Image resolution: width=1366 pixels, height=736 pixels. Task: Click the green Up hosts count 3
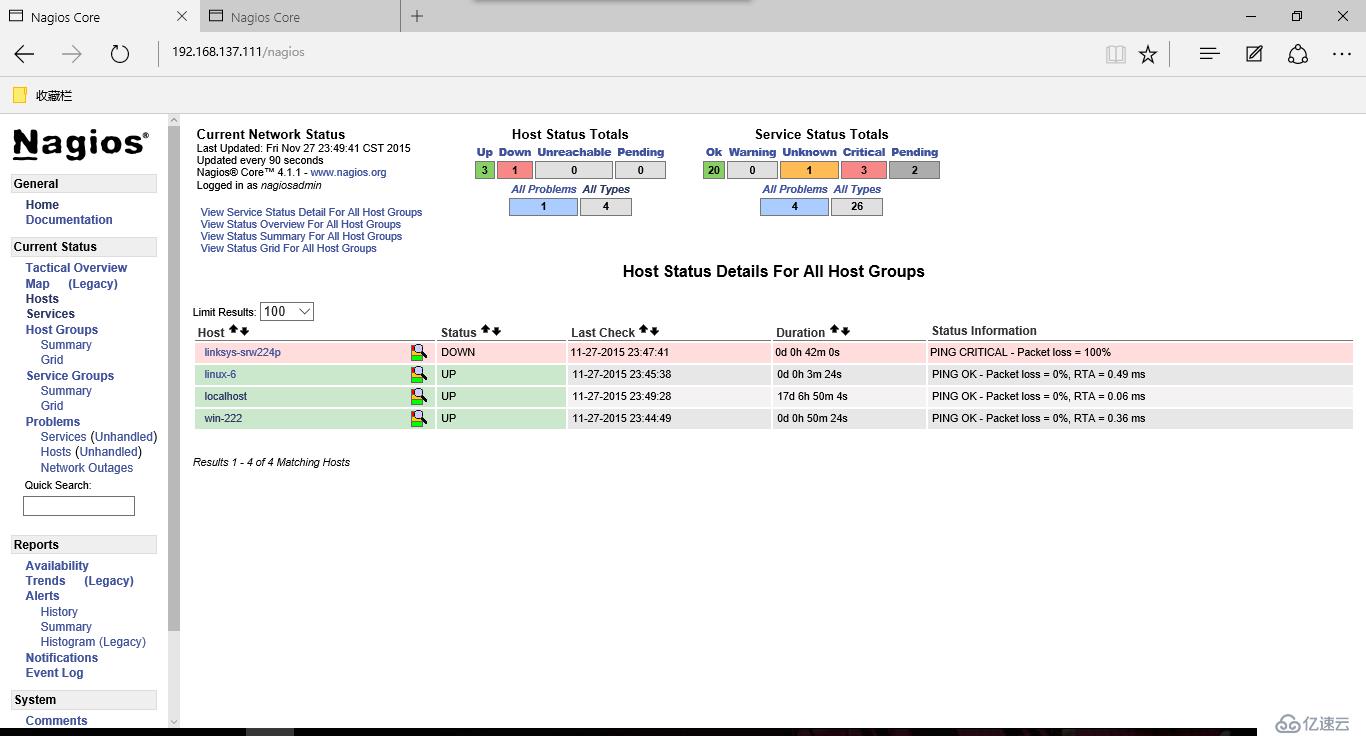click(x=485, y=170)
